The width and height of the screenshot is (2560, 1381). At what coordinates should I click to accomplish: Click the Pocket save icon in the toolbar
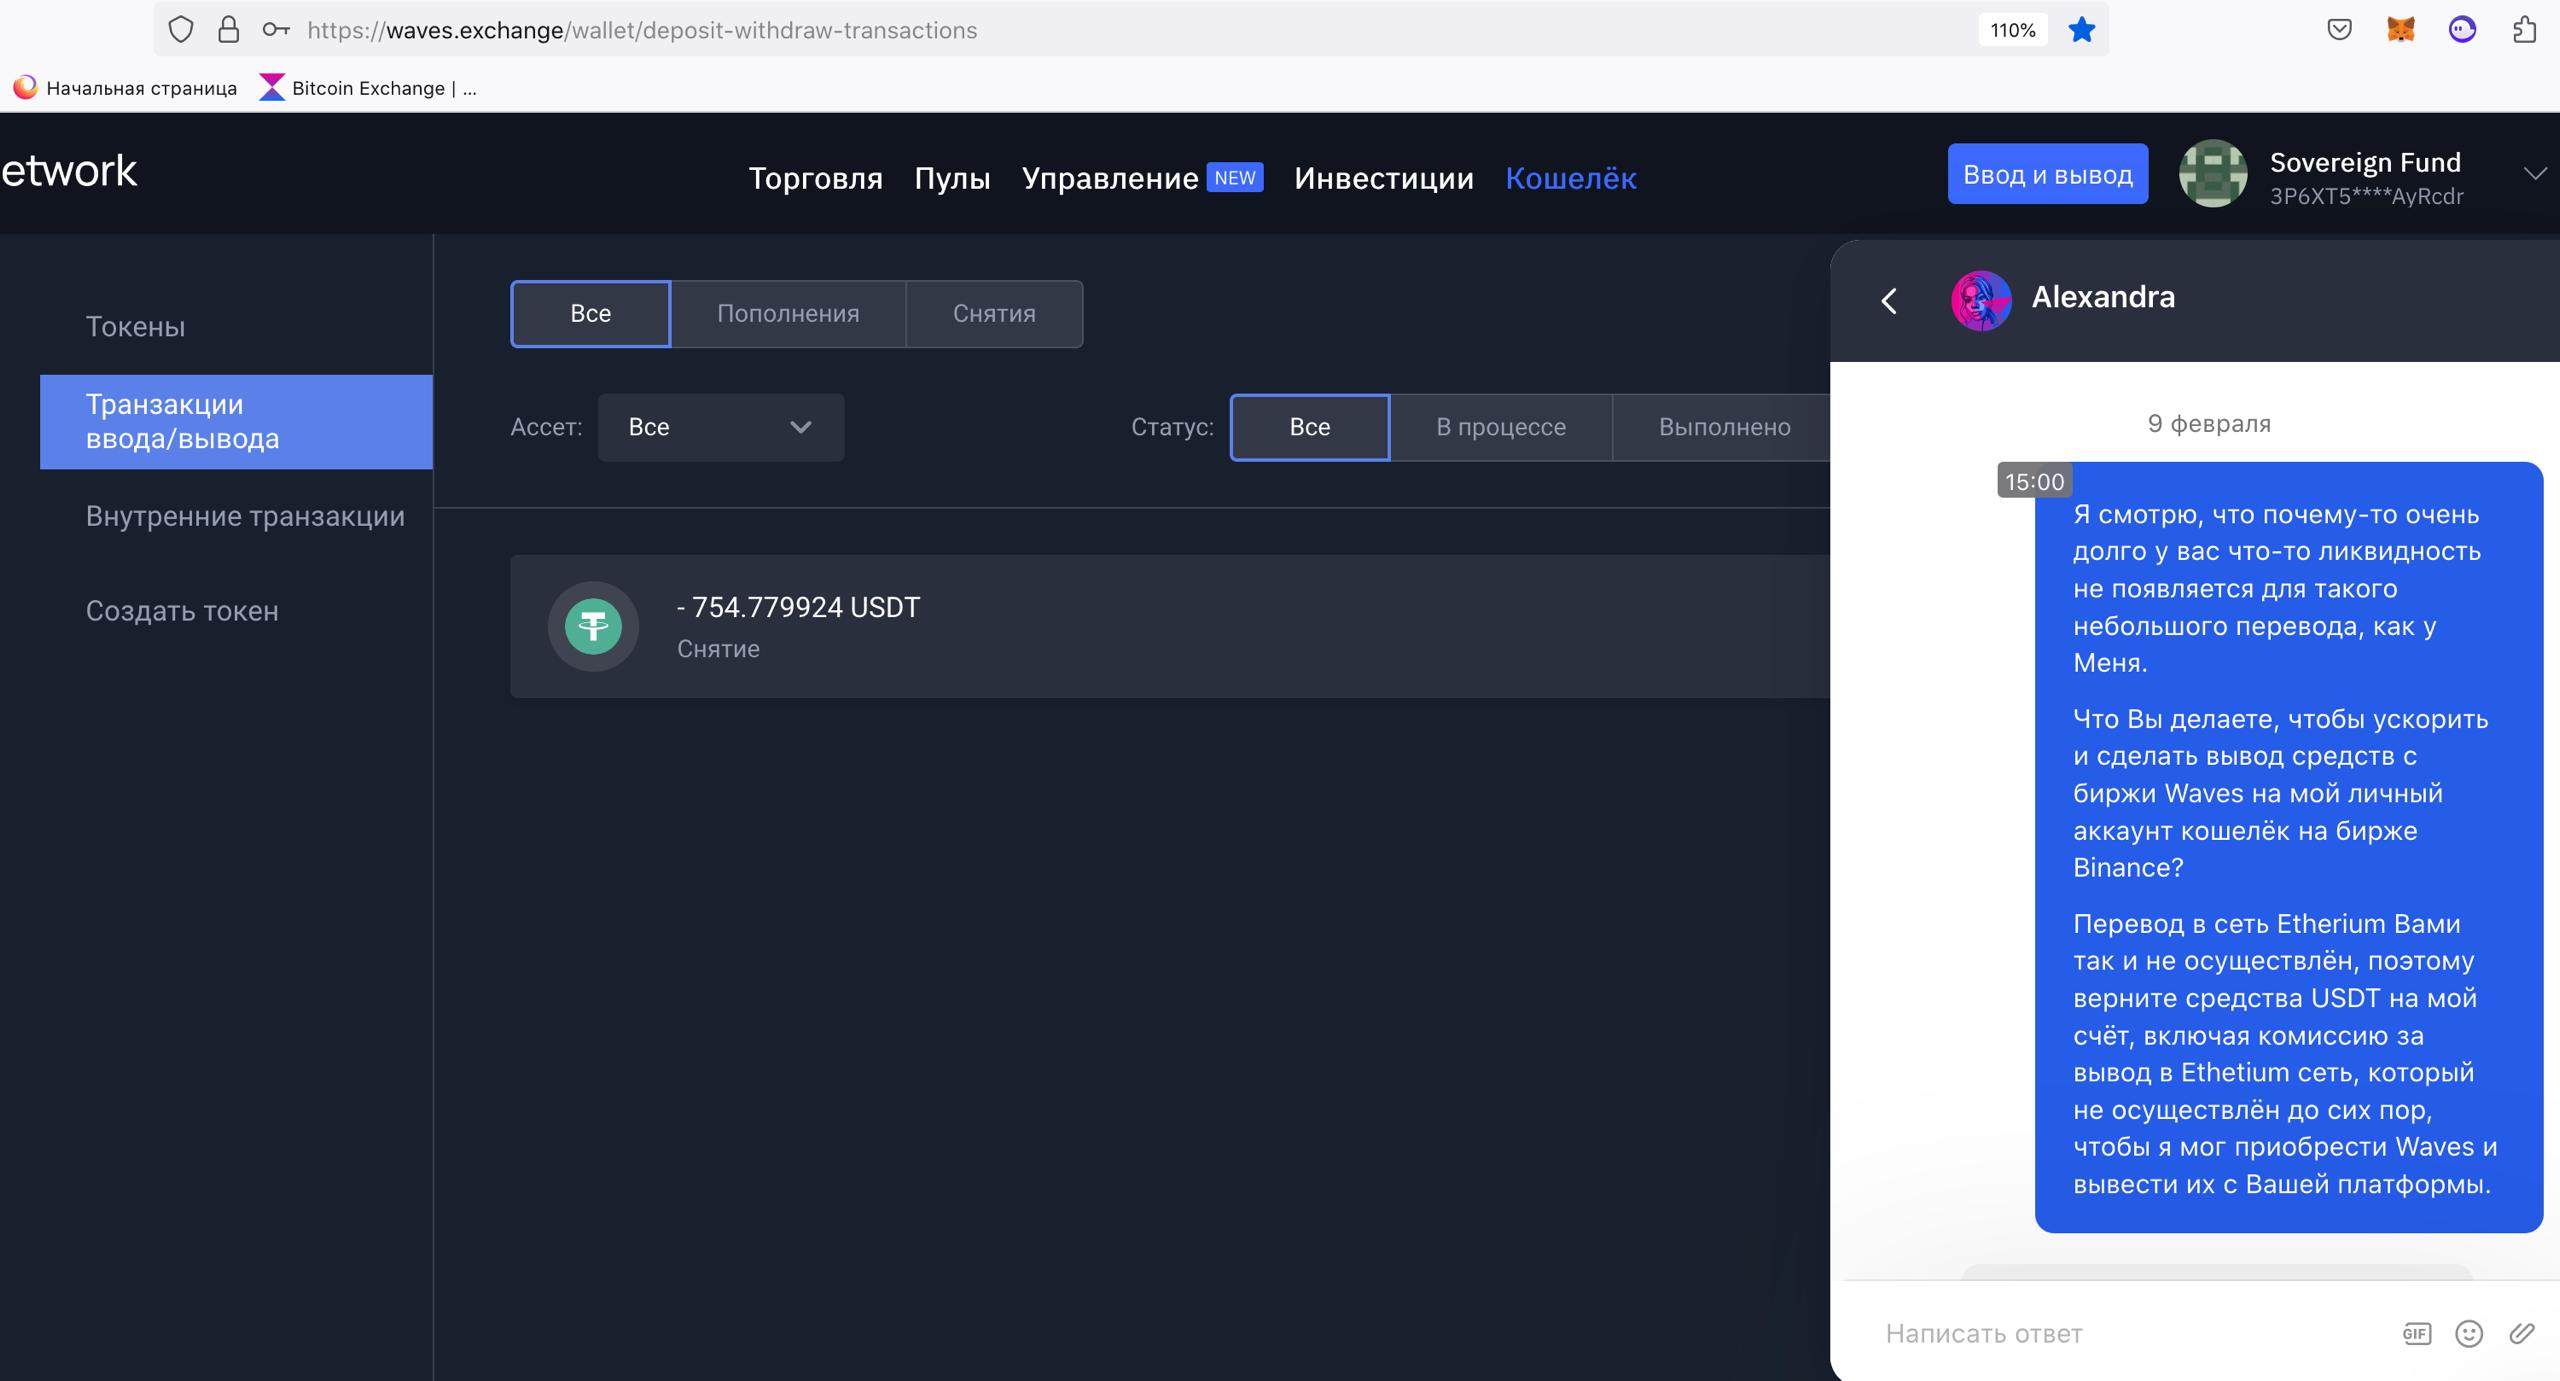click(x=2339, y=30)
